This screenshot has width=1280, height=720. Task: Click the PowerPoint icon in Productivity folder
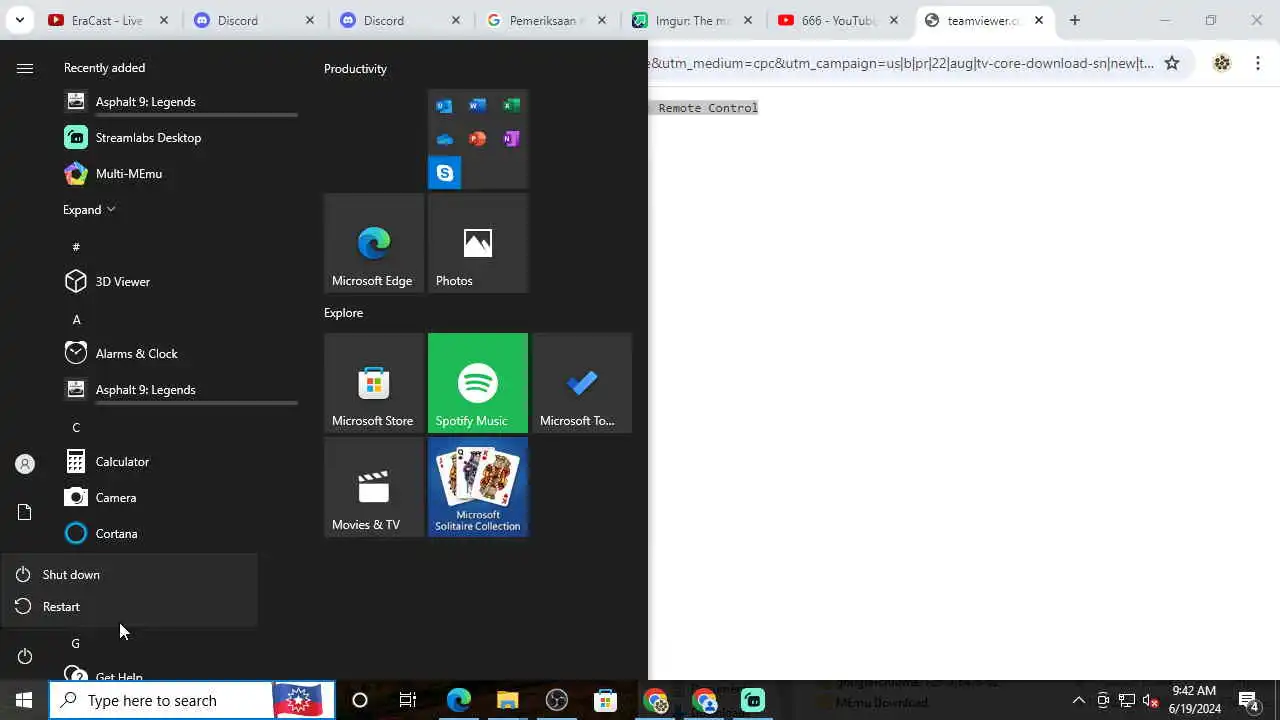[x=478, y=139]
